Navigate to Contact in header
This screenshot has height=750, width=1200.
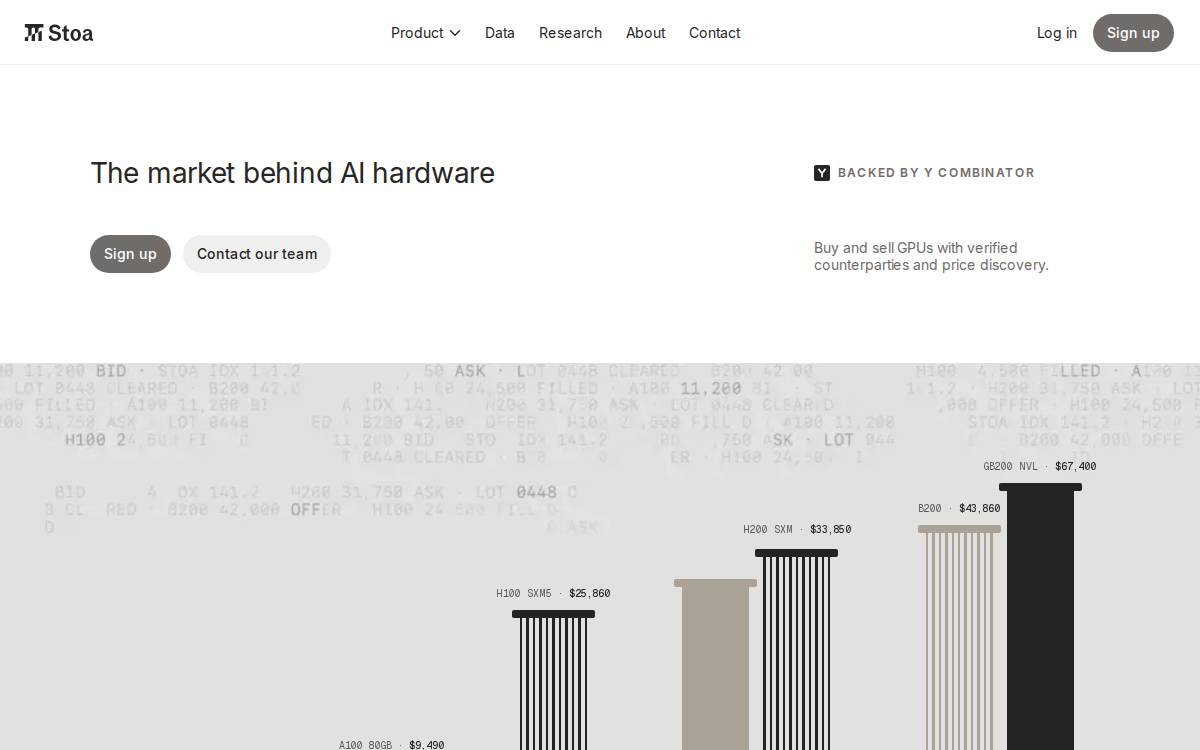(x=714, y=33)
